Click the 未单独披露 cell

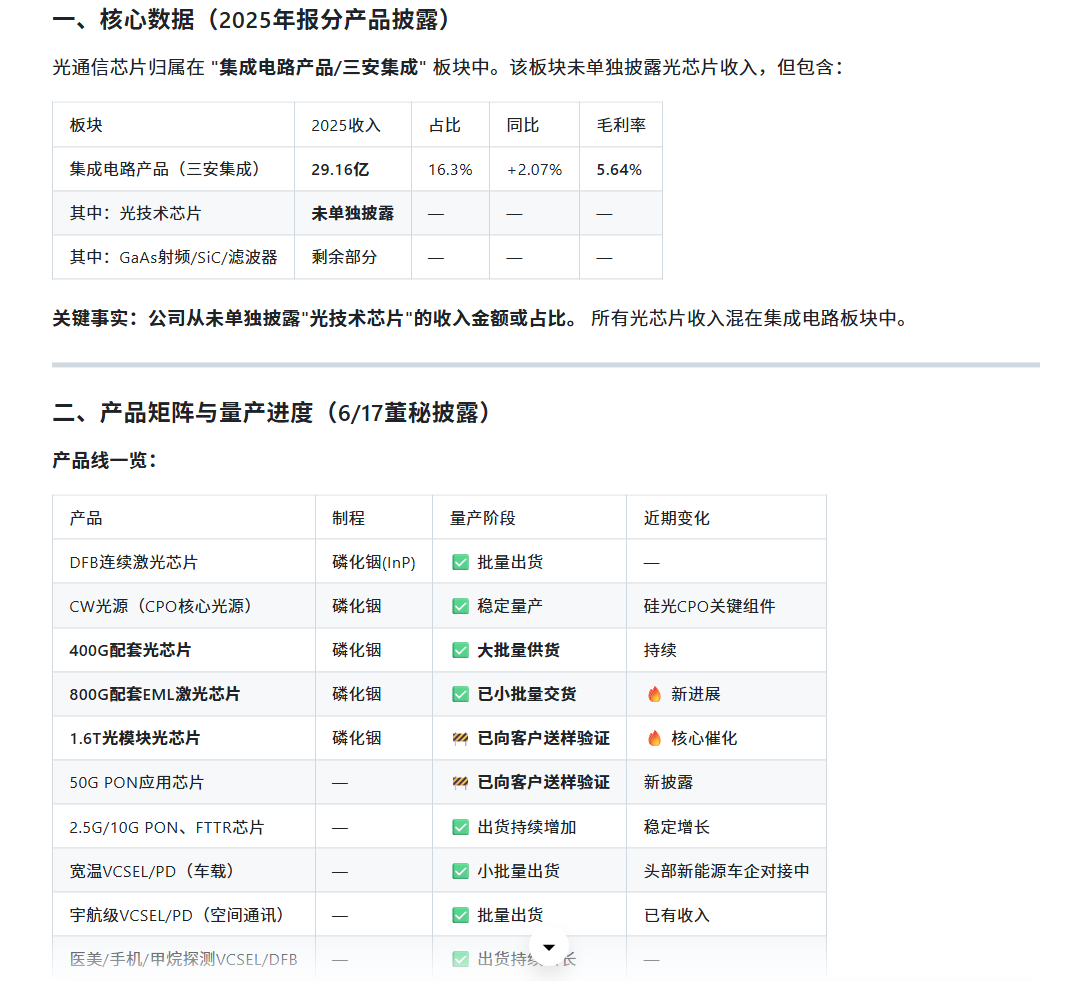[x=353, y=213]
